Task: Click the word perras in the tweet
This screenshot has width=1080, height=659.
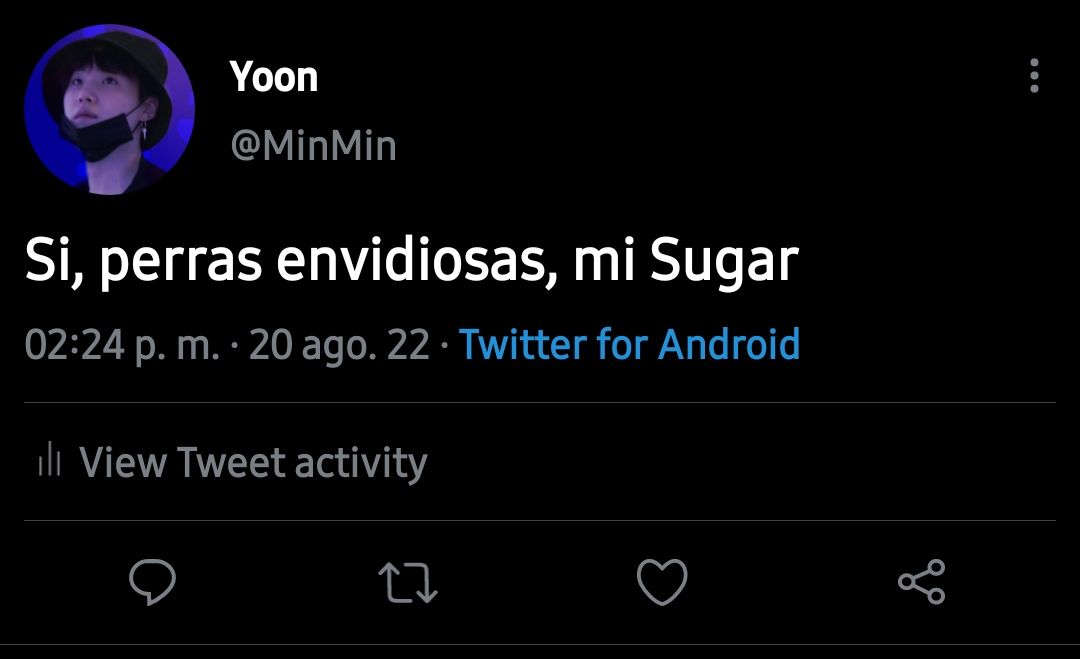Action: point(181,264)
